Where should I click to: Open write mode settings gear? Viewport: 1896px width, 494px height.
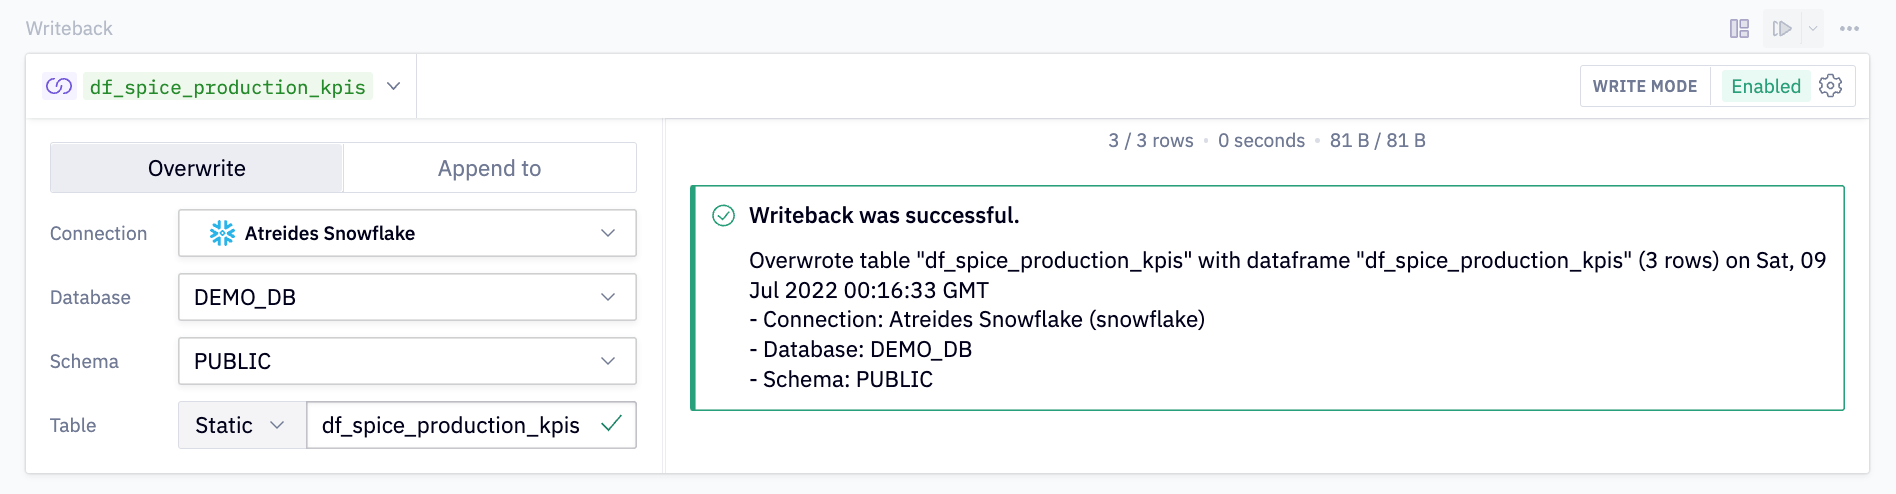point(1831,86)
